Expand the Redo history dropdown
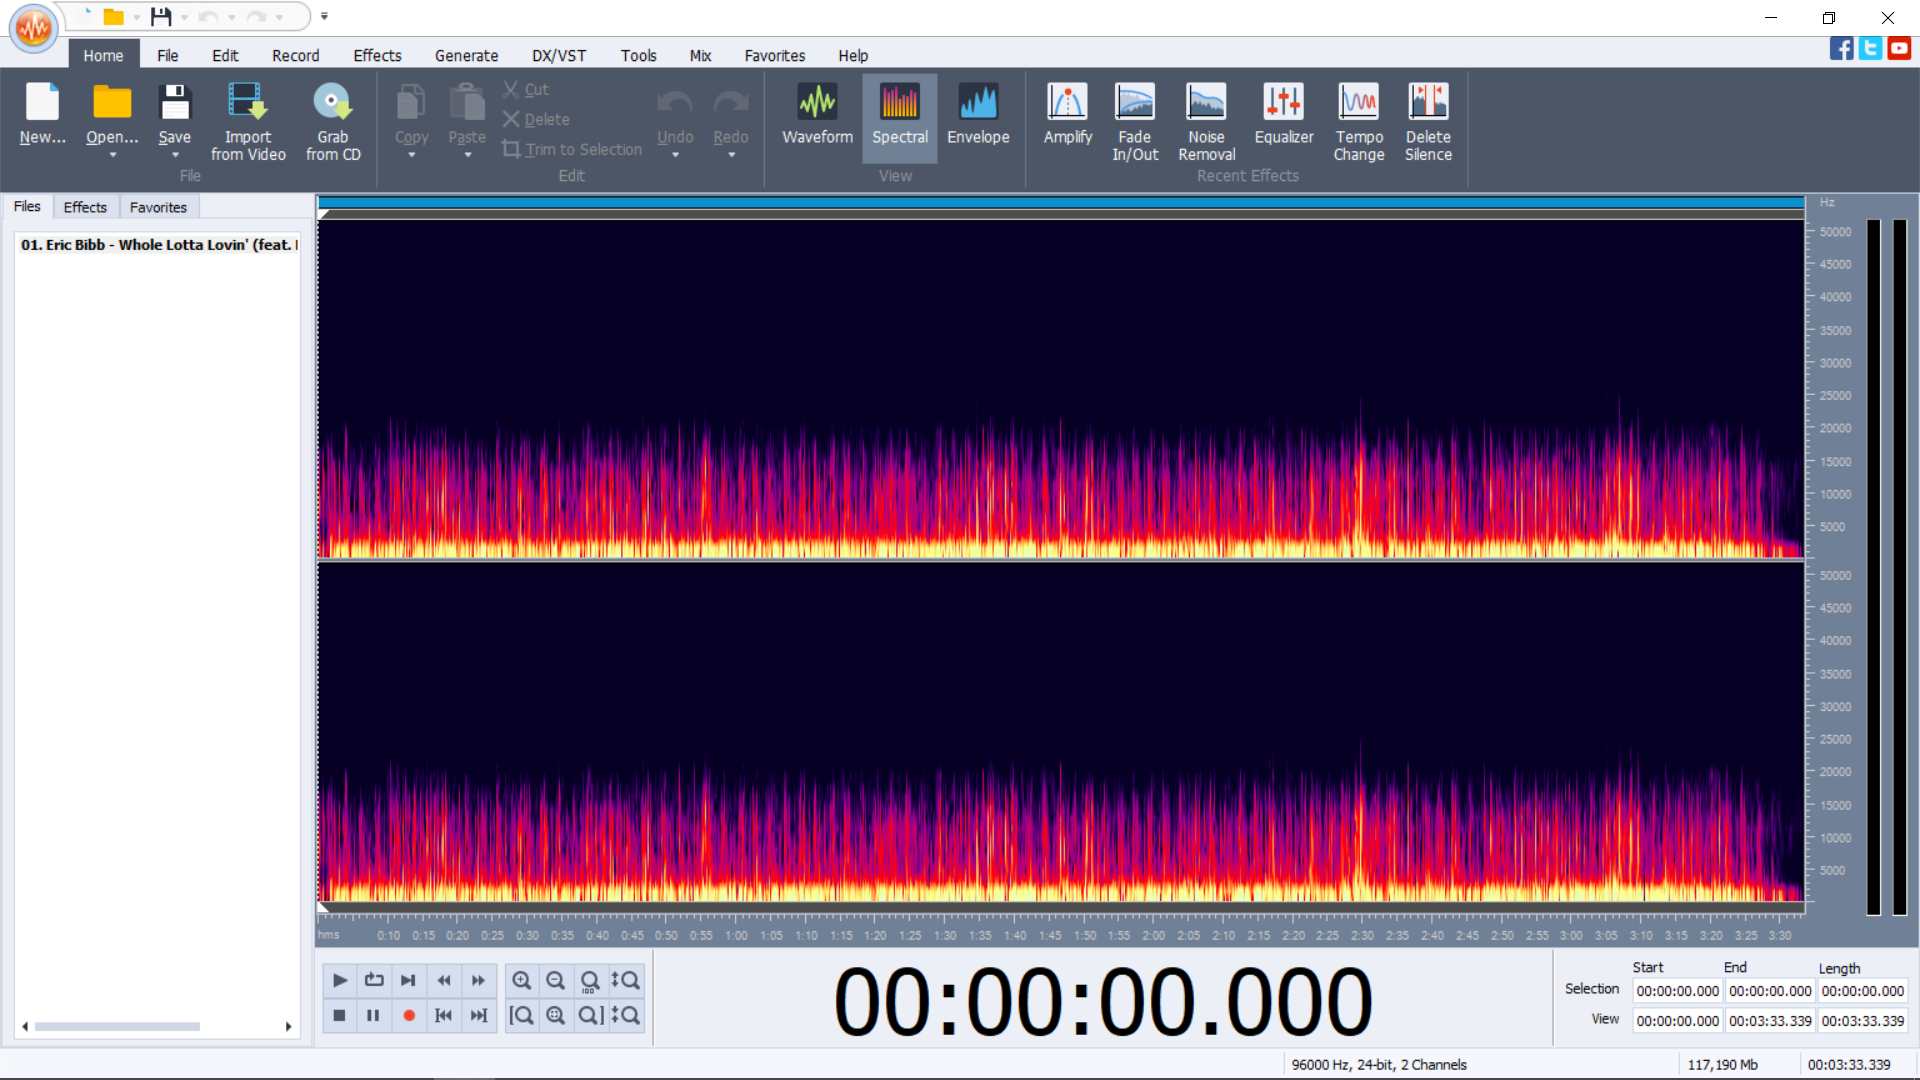 731,156
